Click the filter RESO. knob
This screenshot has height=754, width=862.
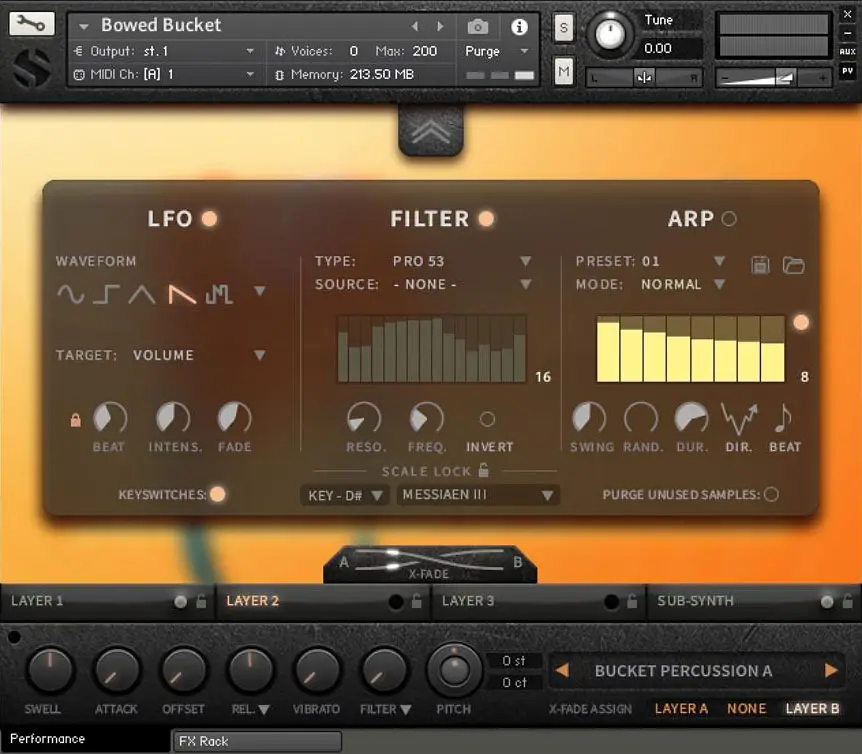(x=363, y=419)
